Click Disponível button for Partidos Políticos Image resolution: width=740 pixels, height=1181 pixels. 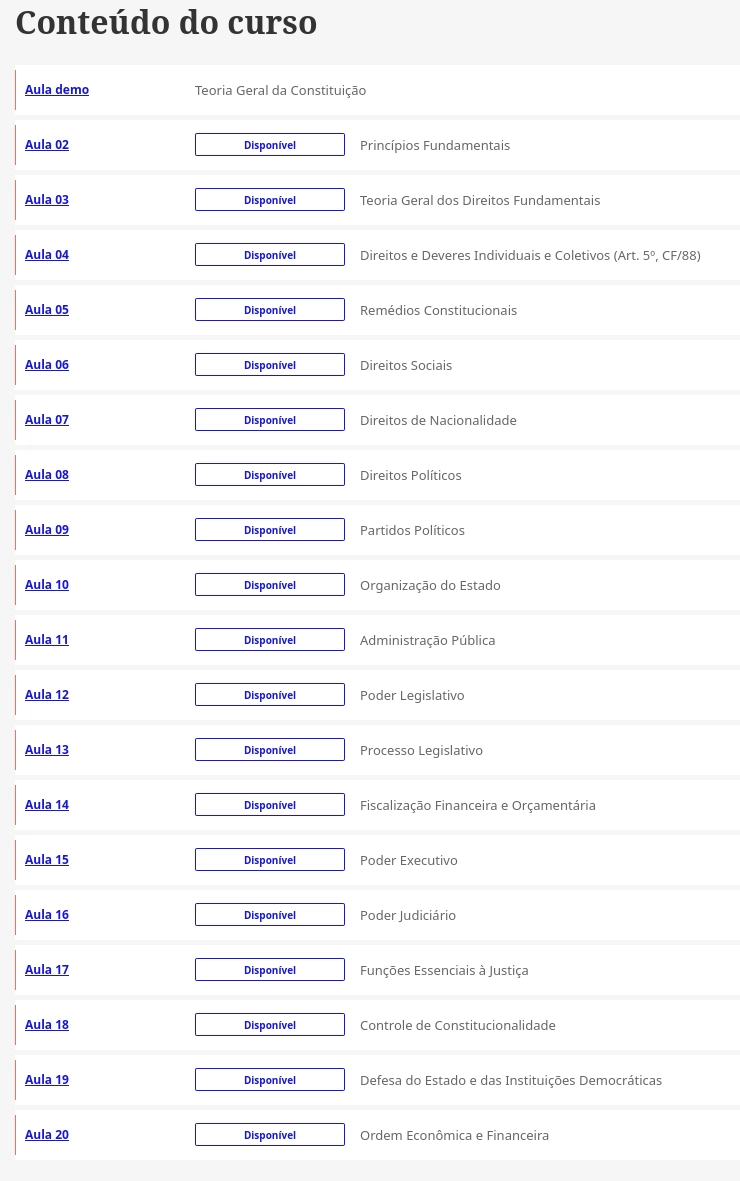tap(270, 530)
